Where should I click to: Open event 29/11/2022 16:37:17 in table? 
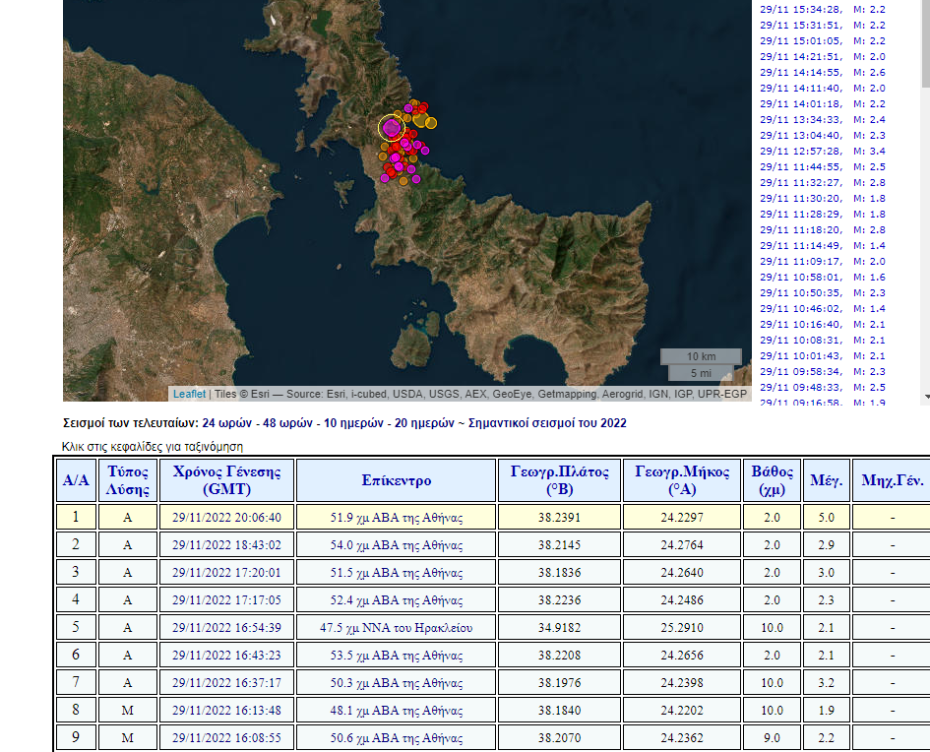(227, 683)
